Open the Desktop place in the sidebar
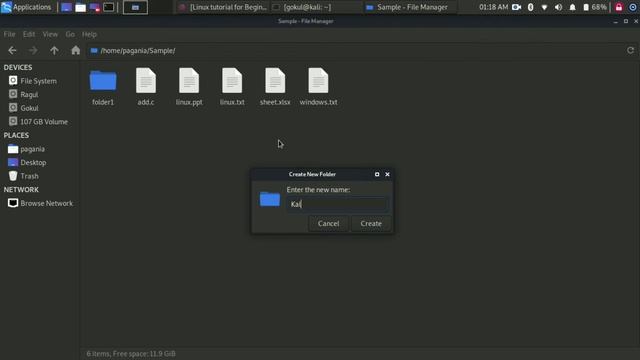The width and height of the screenshot is (640, 360). point(33,162)
